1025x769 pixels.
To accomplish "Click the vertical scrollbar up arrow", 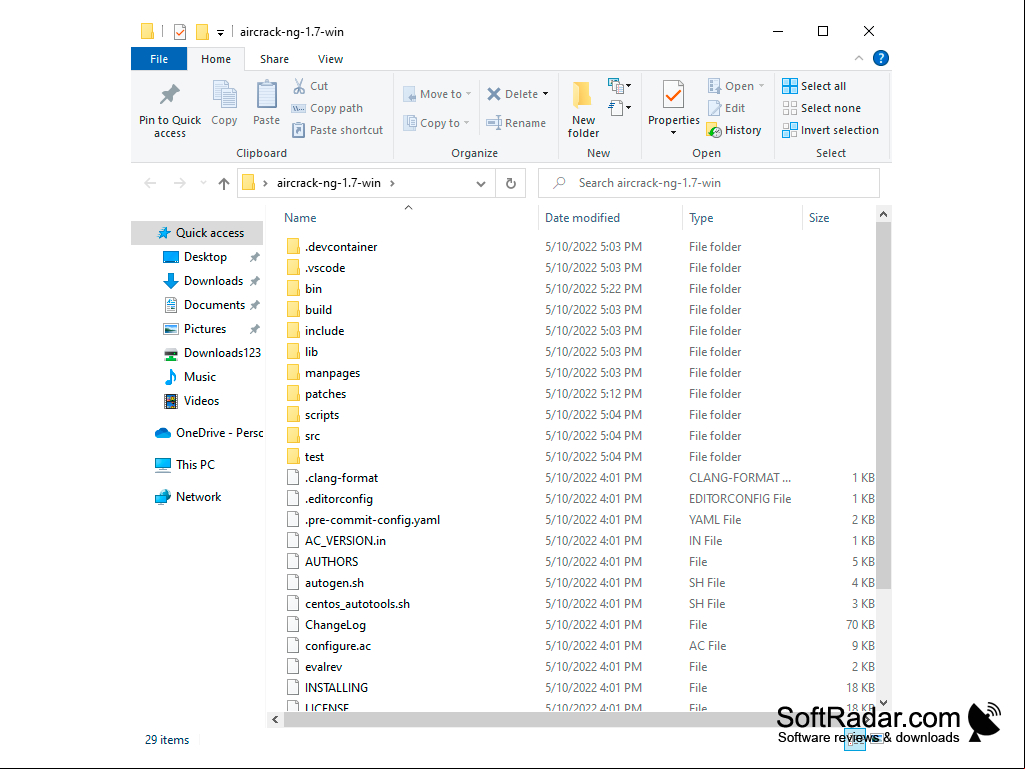I will (x=883, y=214).
